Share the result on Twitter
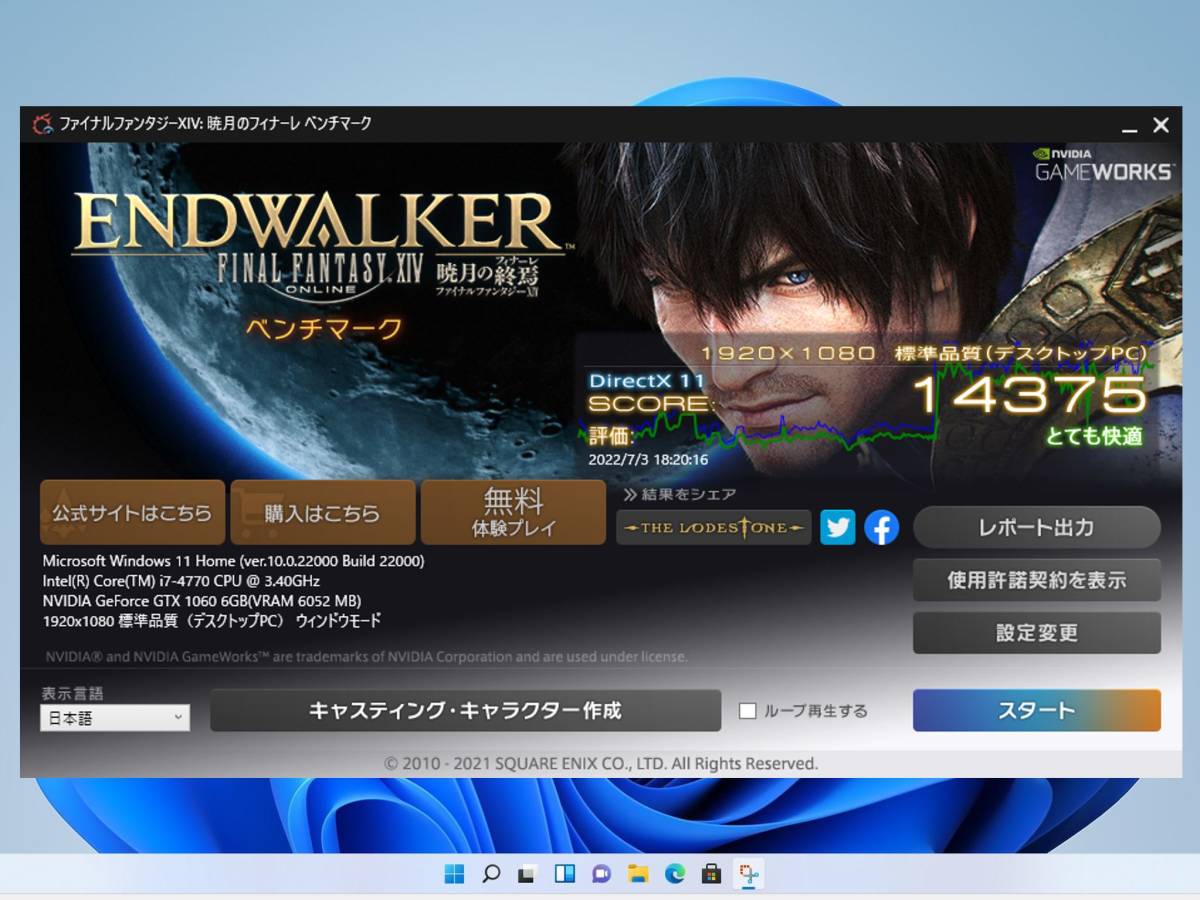 (x=838, y=527)
